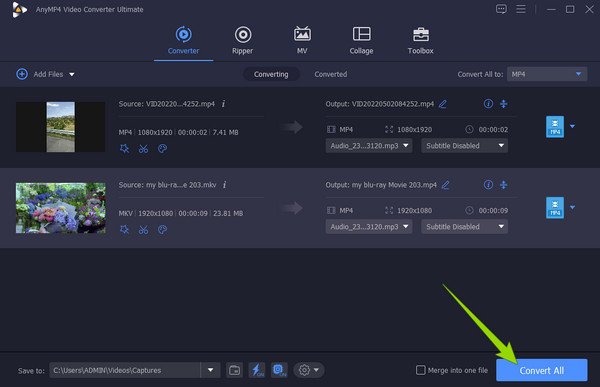Enable Merge into one file checkbox

[x=421, y=370]
